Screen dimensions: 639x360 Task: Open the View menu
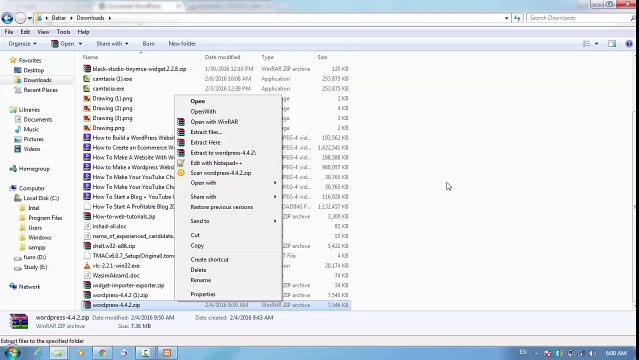(43, 32)
